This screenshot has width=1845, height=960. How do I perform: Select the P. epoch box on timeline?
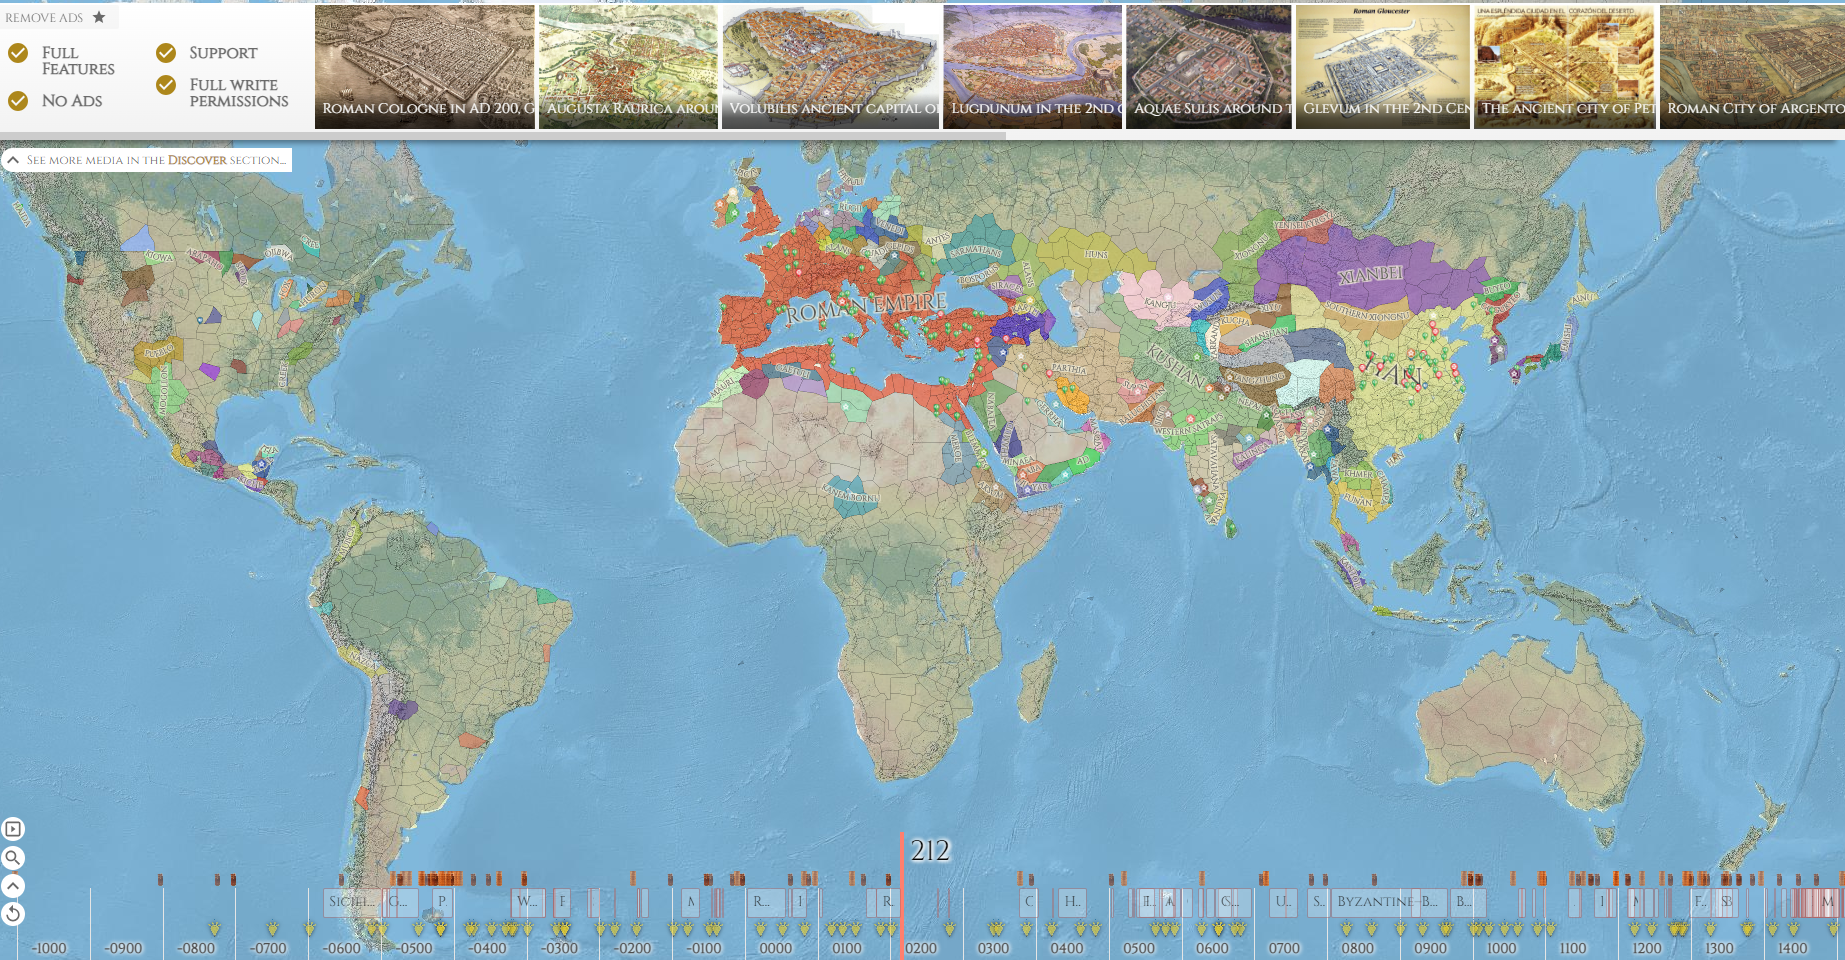442,902
